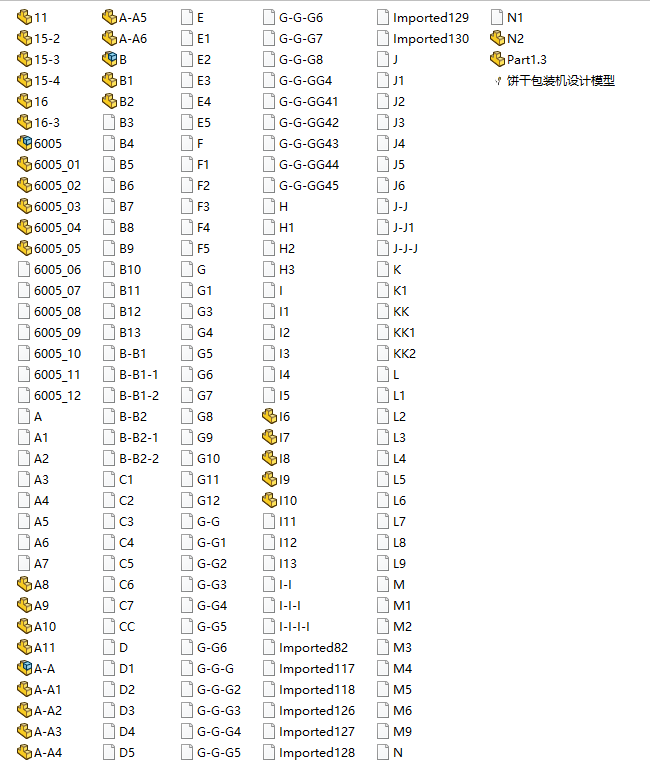Click the SolidWorks part icon for 11
Screen dimensions: 650x763
pos(24,18)
